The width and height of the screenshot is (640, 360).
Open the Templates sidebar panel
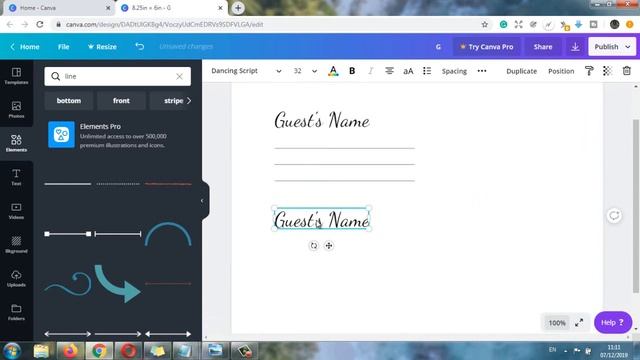tap(16, 76)
